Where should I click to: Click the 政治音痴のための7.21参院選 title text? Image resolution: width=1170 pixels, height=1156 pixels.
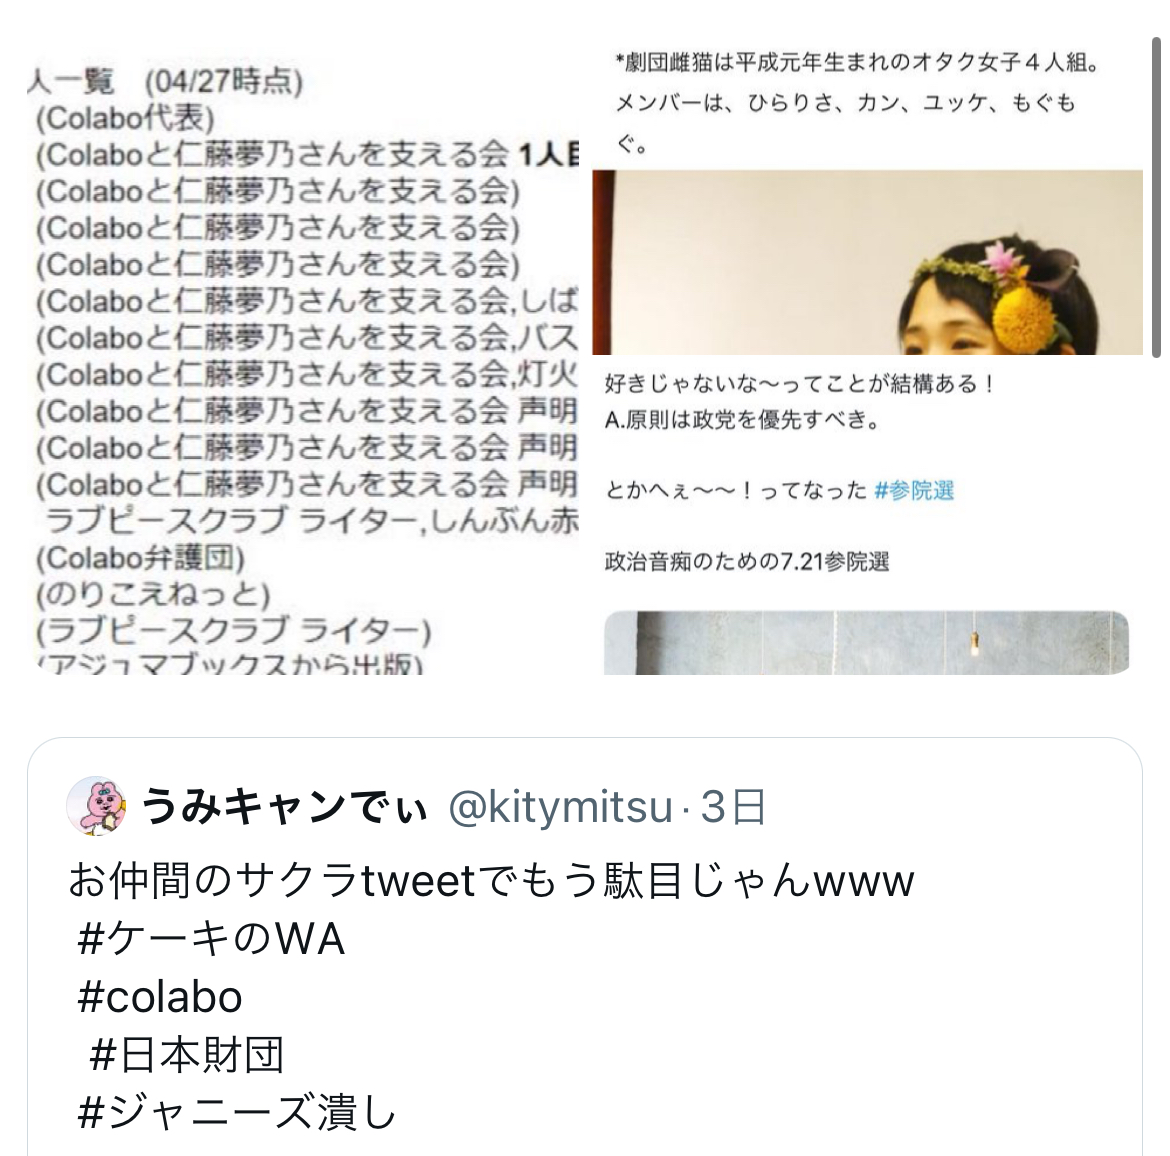(747, 561)
